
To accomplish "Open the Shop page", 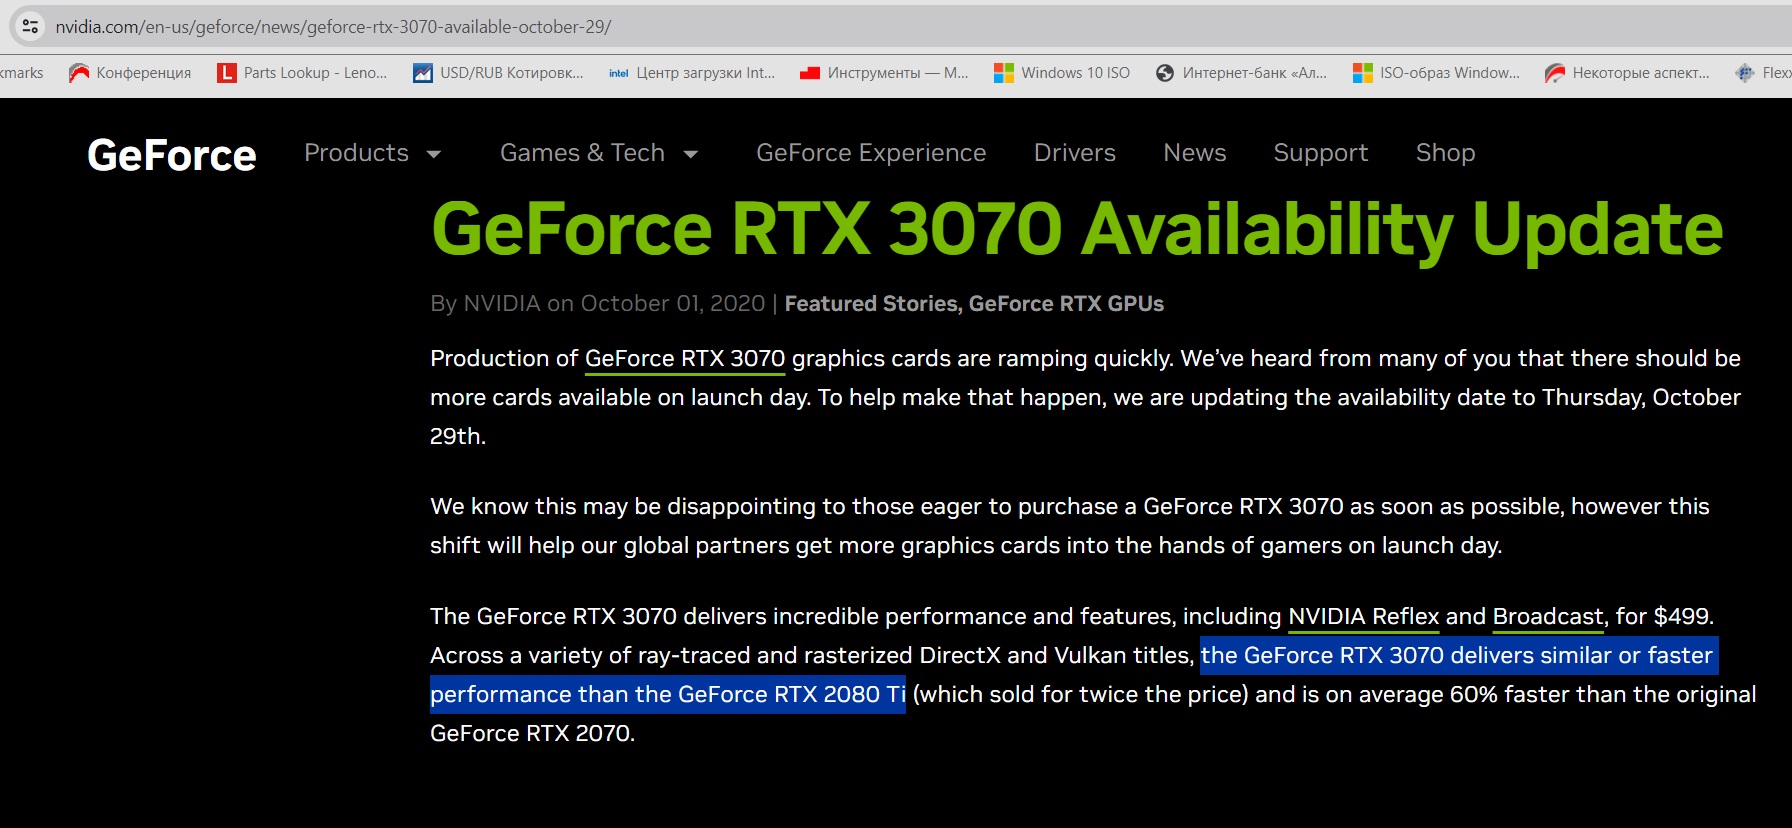I will pyautogui.click(x=1446, y=153).
